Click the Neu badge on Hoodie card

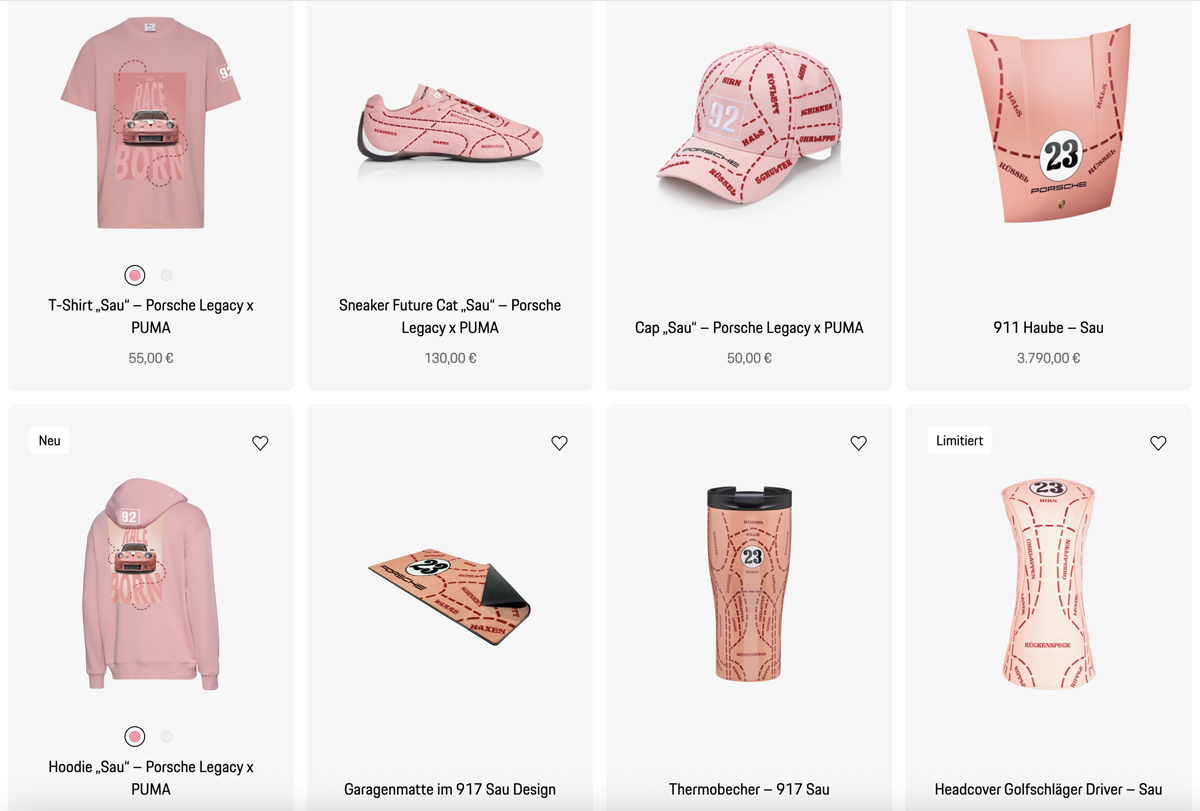click(50, 440)
